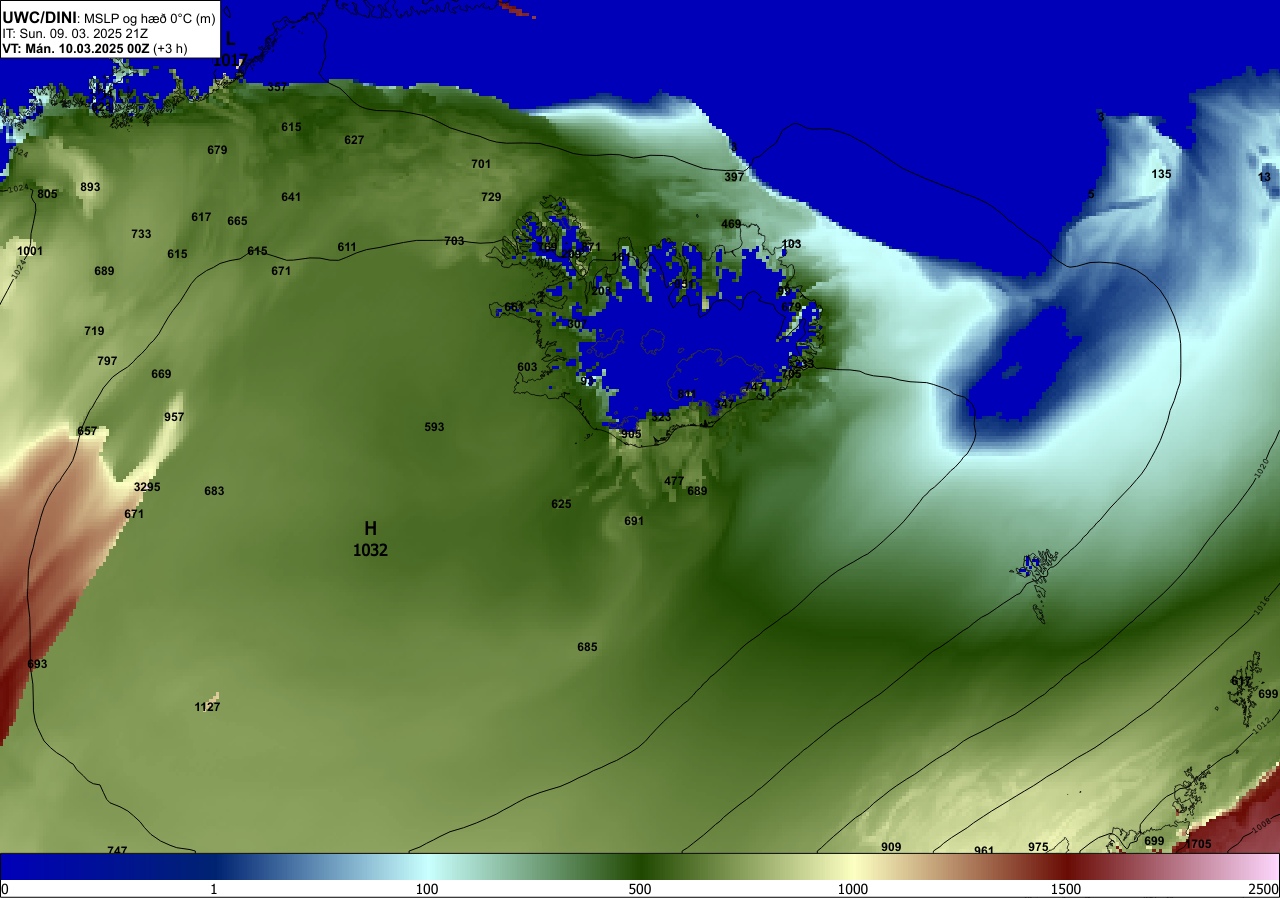1280x898 pixels.
Task: Click the 1032 pressure value under H
Action: pyautogui.click(x=370, y=550)
